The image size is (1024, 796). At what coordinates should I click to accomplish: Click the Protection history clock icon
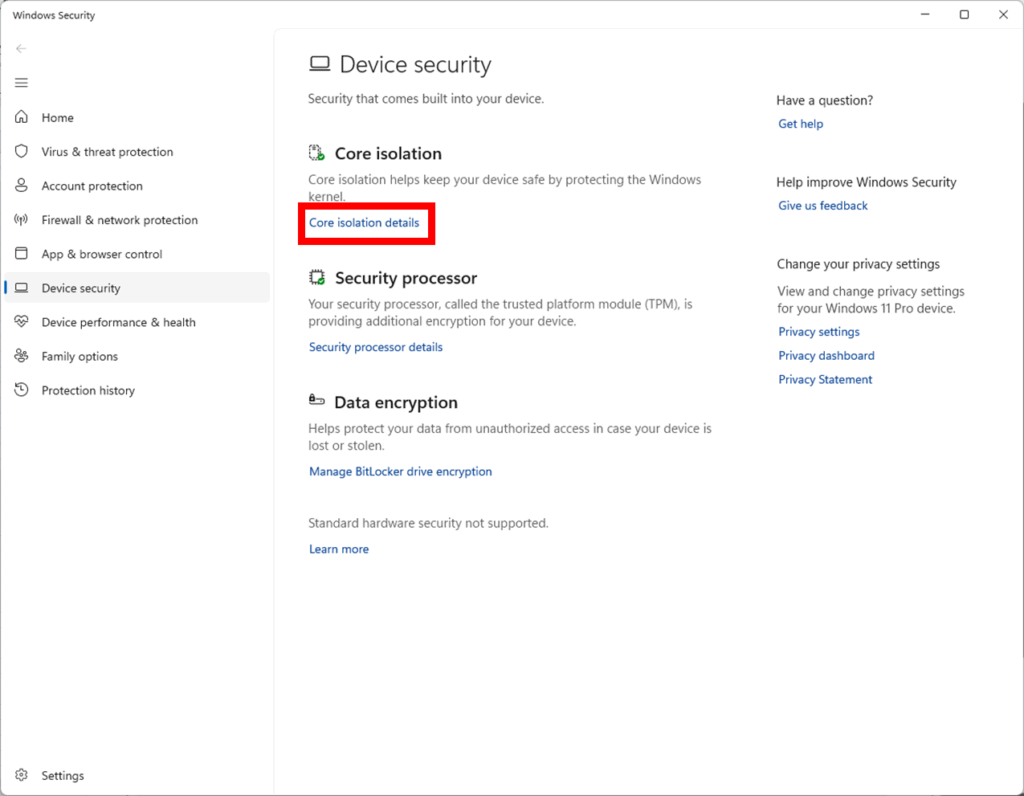22,389
